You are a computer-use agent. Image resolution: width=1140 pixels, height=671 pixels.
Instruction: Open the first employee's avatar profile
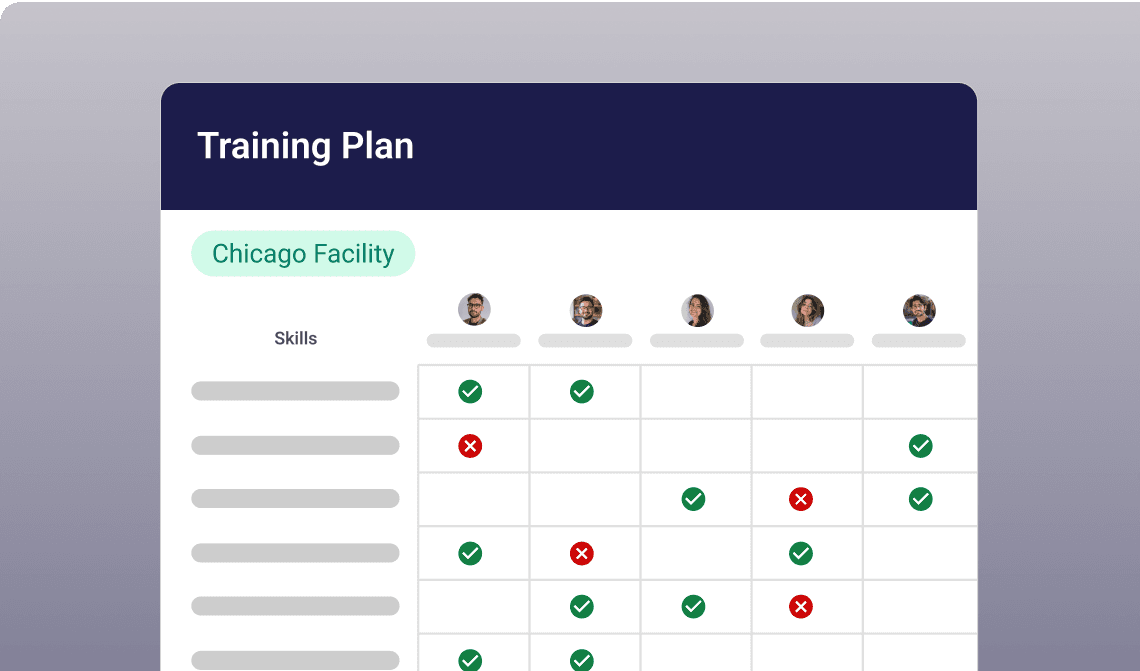click(x=474, y=310)
